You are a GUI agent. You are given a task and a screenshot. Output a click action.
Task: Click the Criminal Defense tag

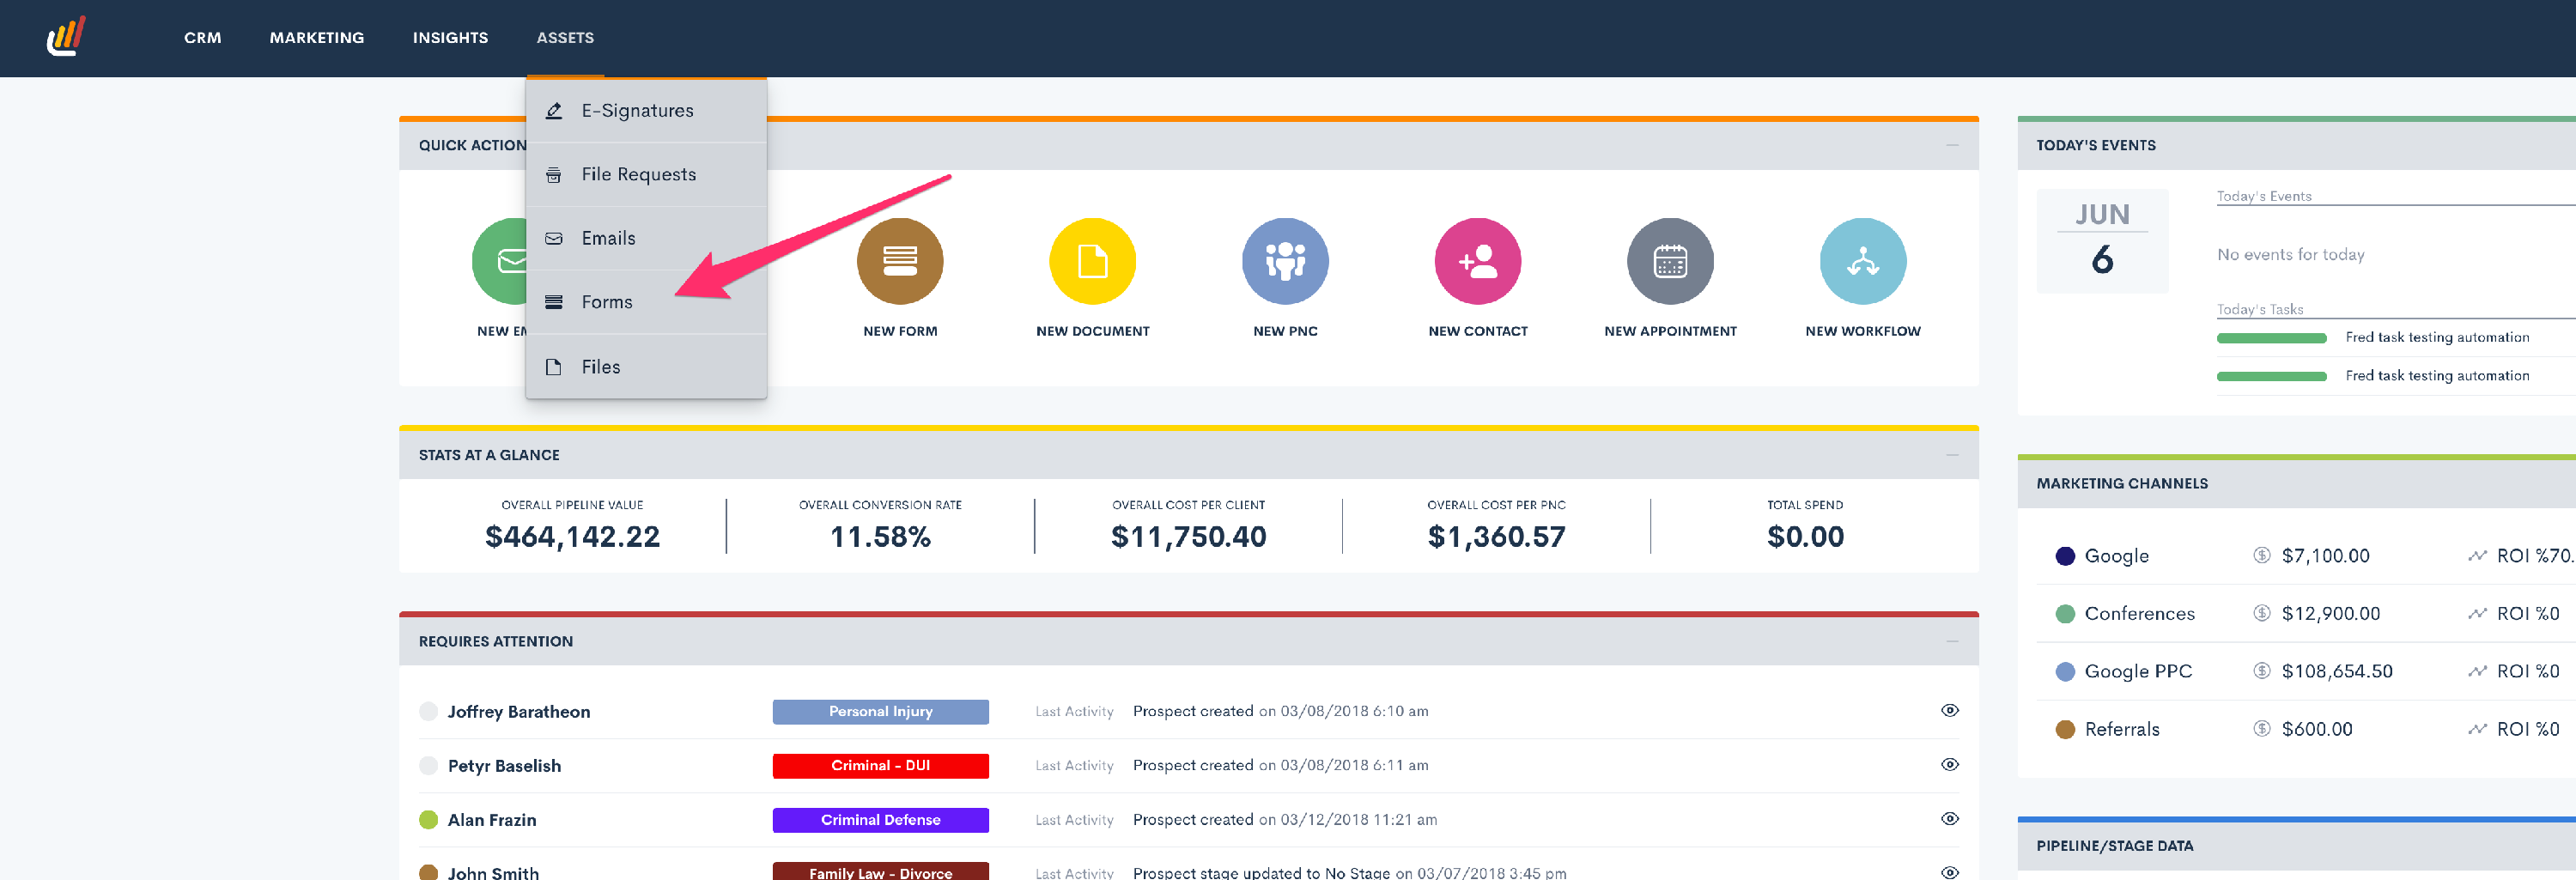(x=880, y=819)
